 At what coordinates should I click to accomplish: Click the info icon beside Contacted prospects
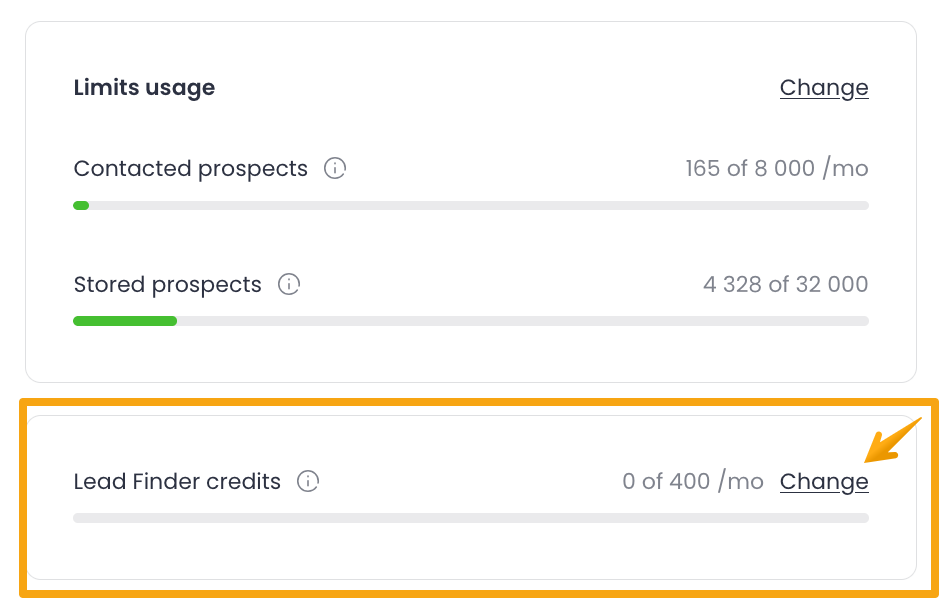coord(335,169)
